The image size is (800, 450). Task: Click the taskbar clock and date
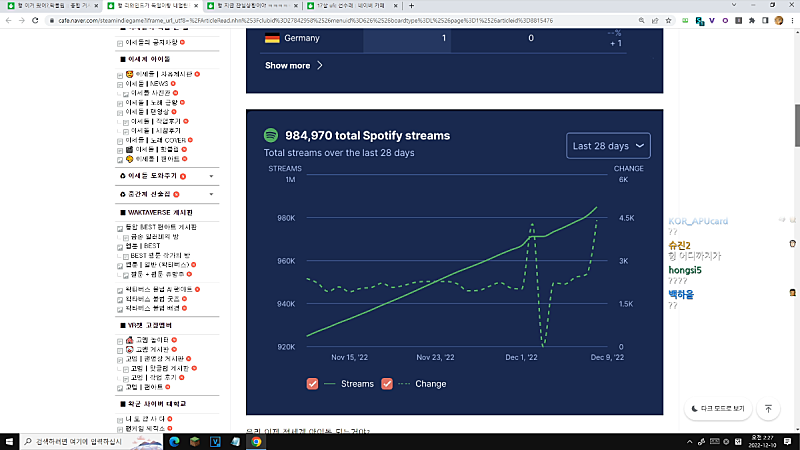pyautogui.click(x=762, y=441)
